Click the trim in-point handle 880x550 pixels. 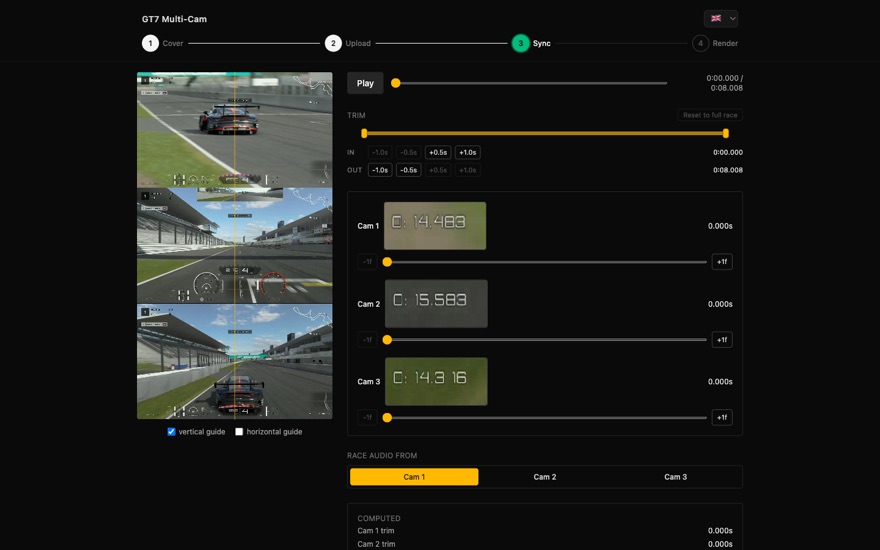pyautogui.click(x=364, y=134)
